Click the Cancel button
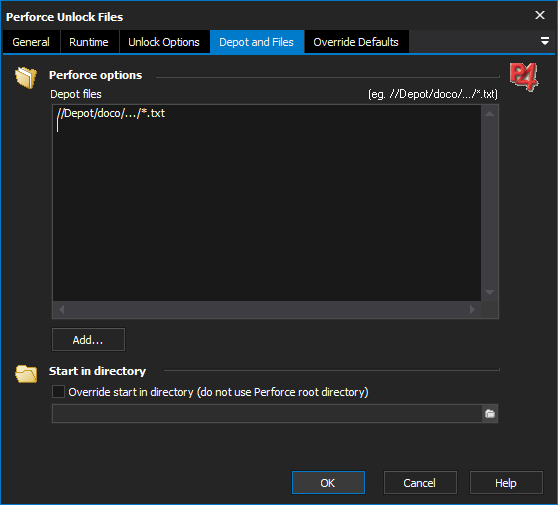This screenshot has width=558, height=505. pos(420,483)
